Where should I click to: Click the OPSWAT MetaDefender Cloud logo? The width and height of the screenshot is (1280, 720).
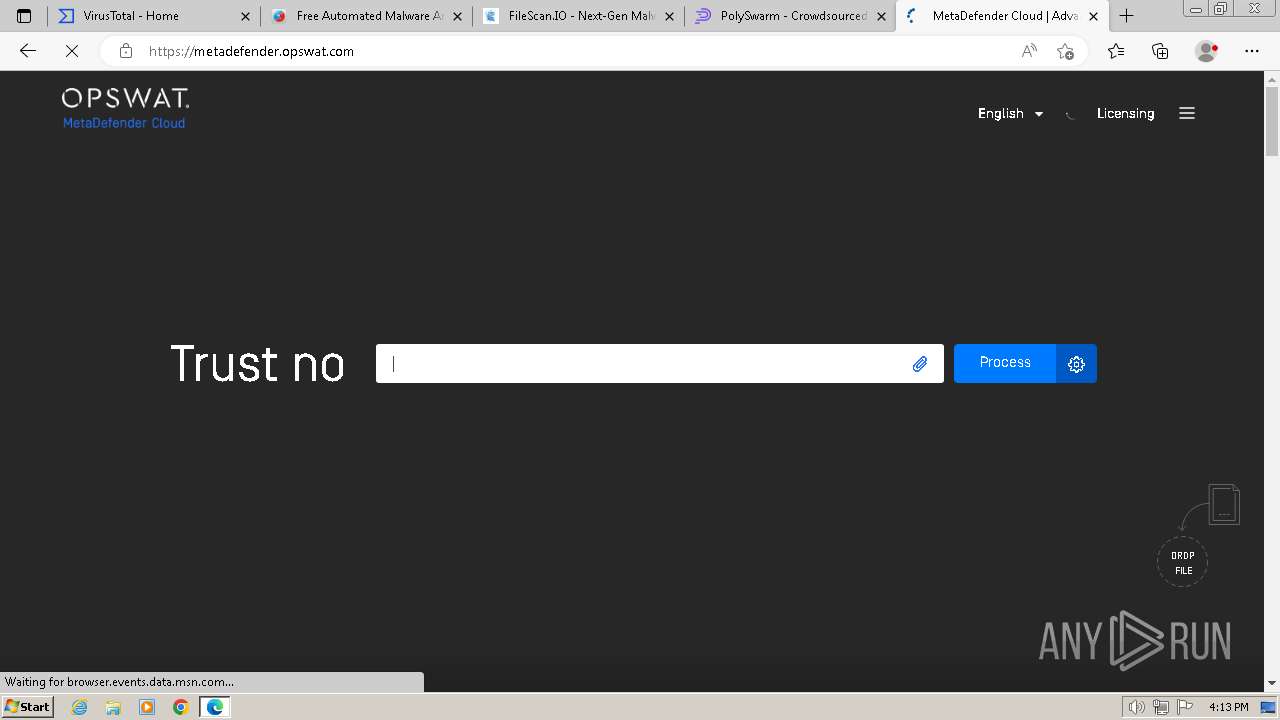125,109
